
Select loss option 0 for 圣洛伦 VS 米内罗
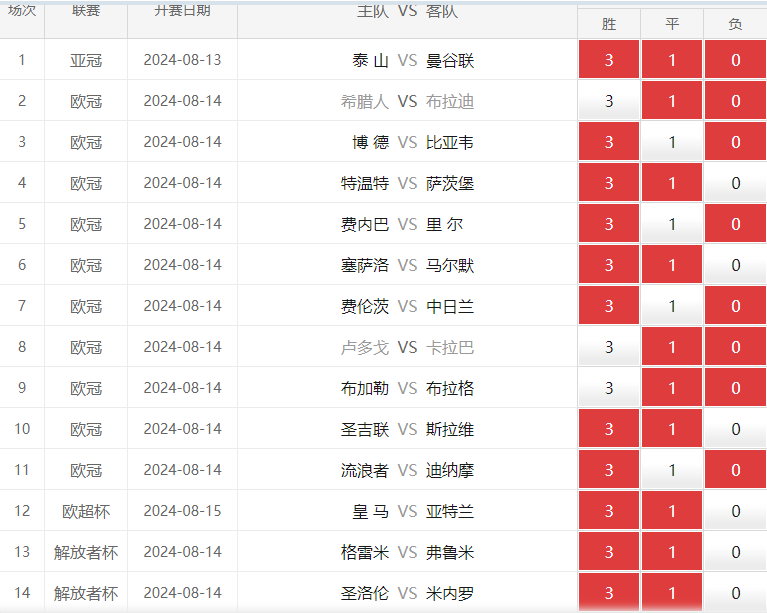click(735, 593)
